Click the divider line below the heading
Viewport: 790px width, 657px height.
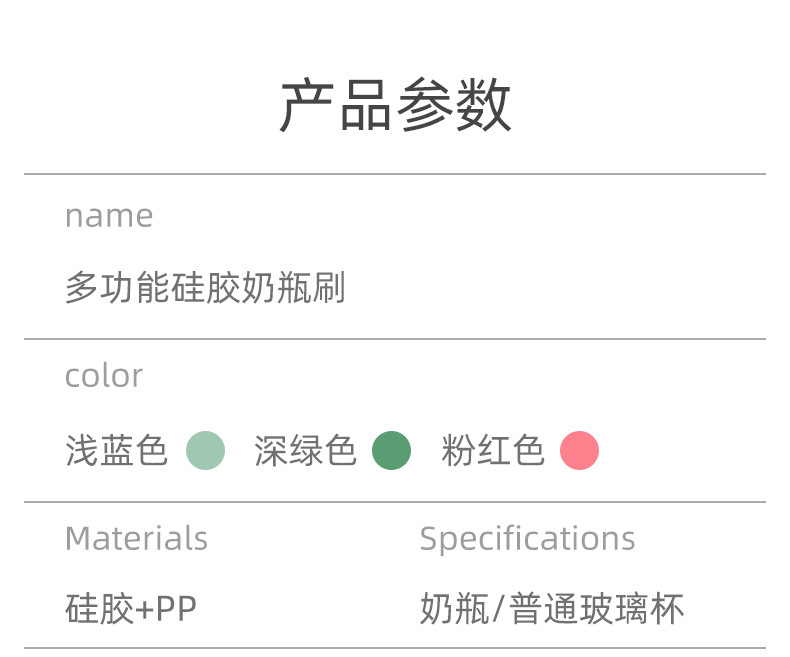click(395, 174)
